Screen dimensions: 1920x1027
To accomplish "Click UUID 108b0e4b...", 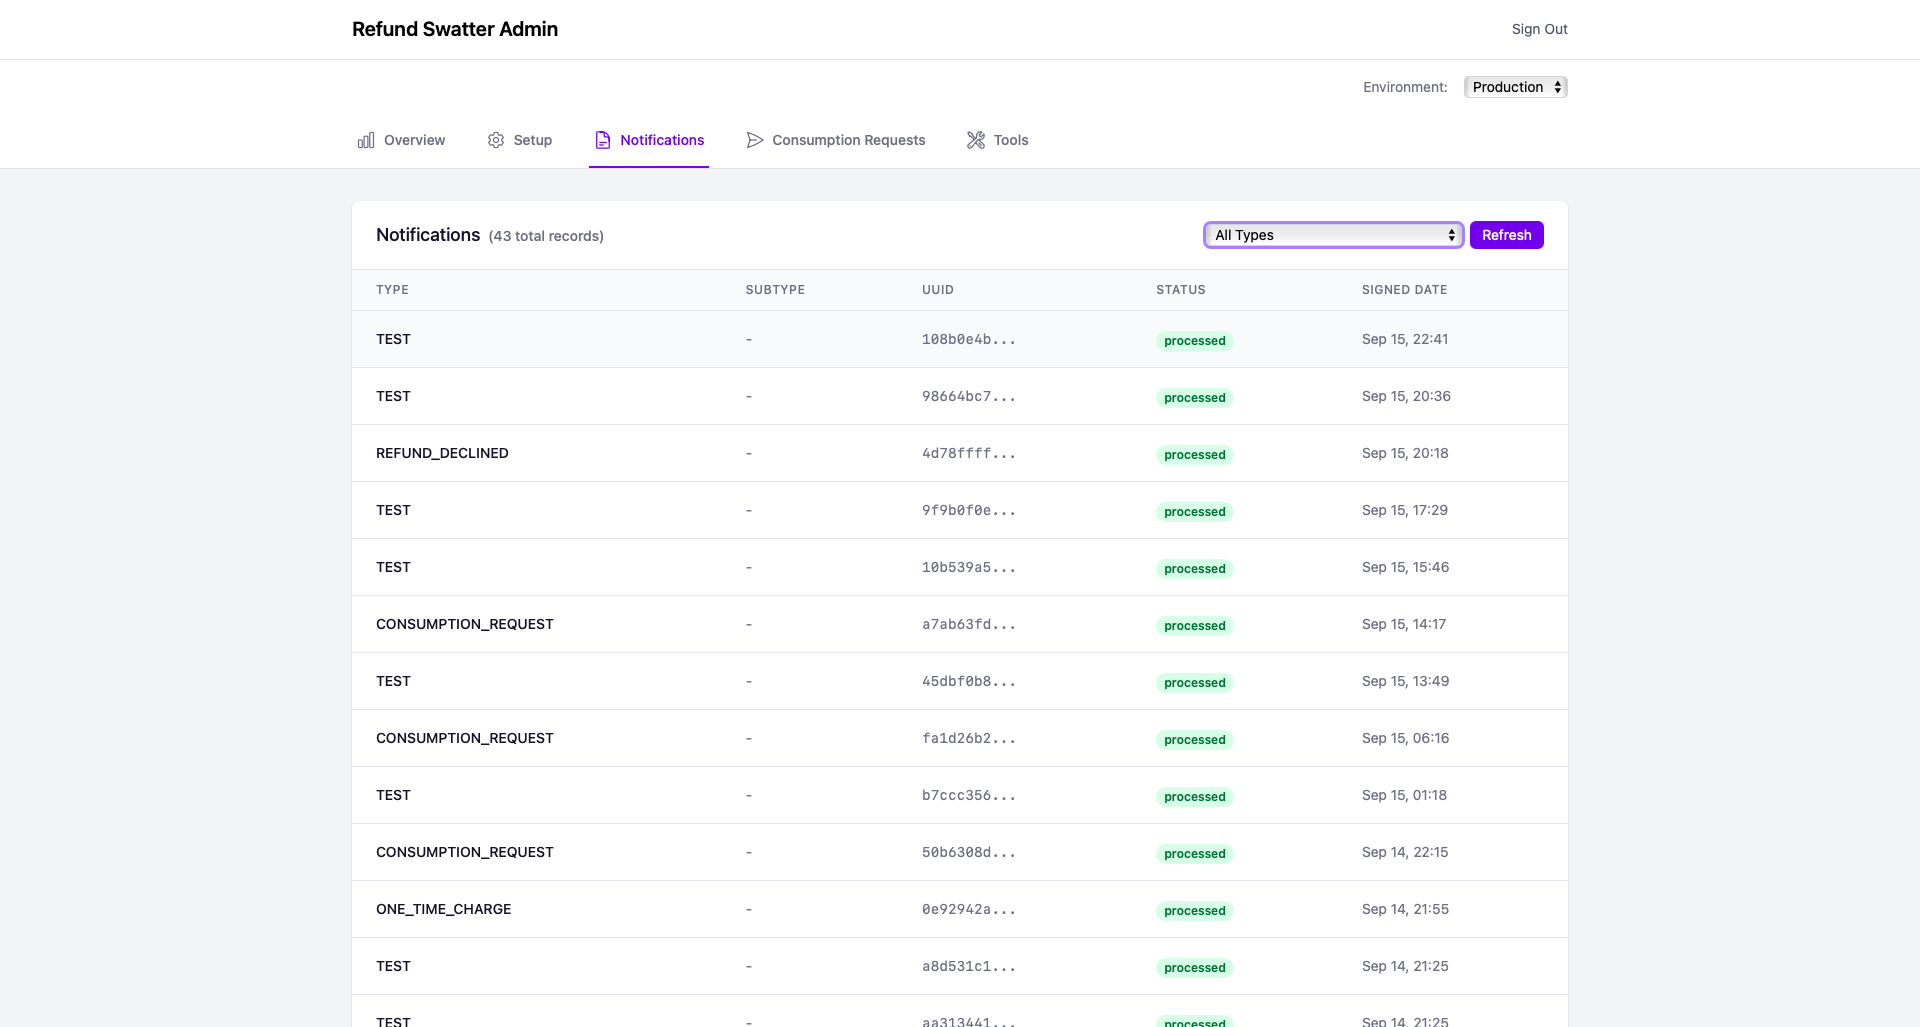I will click(969, 340).
